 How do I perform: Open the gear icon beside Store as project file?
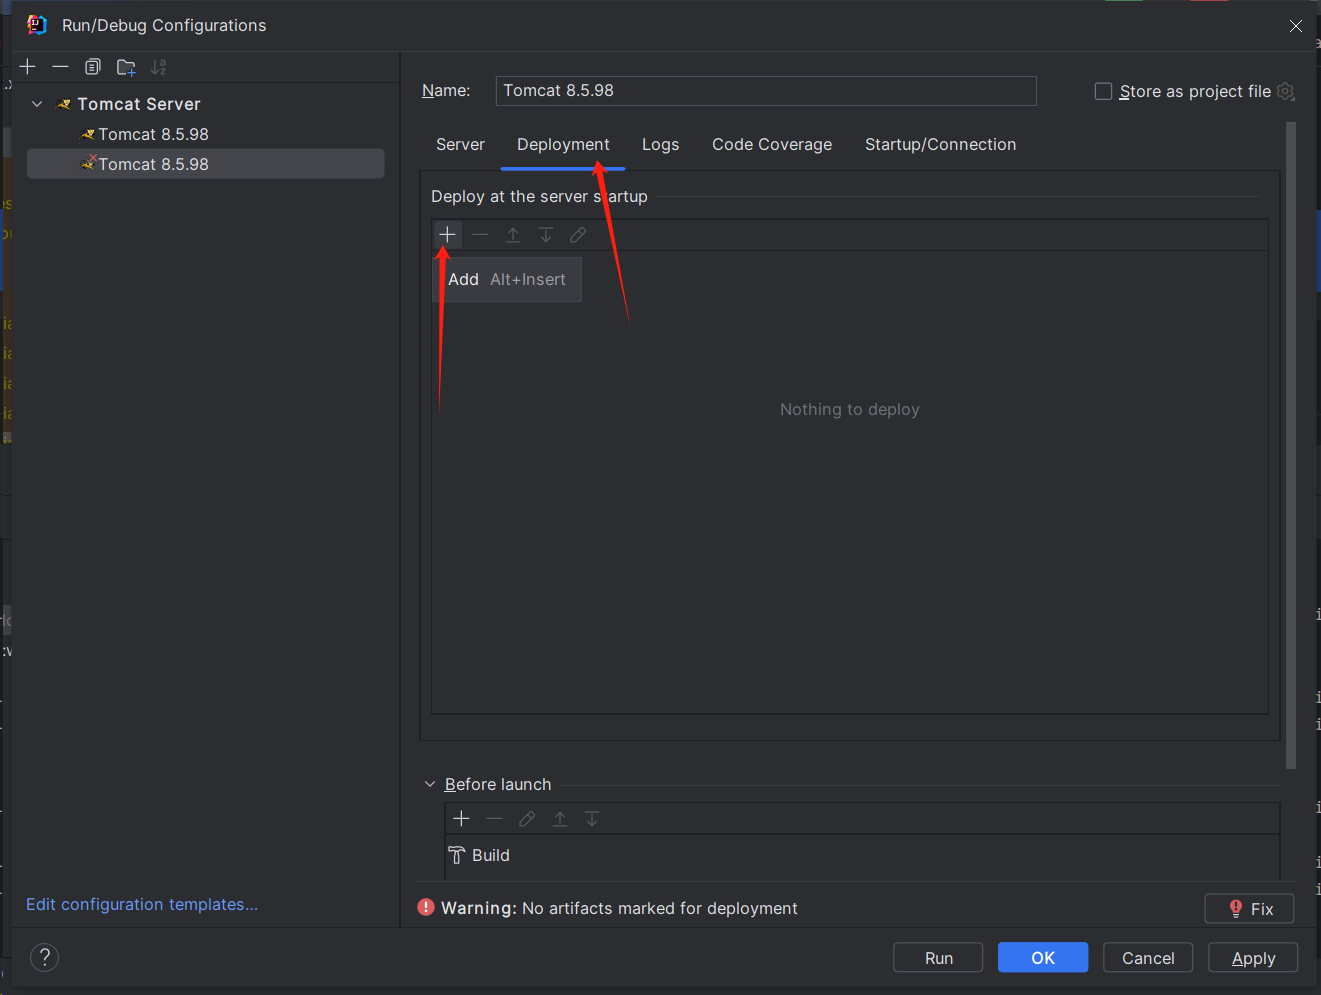coord(1286,91)
